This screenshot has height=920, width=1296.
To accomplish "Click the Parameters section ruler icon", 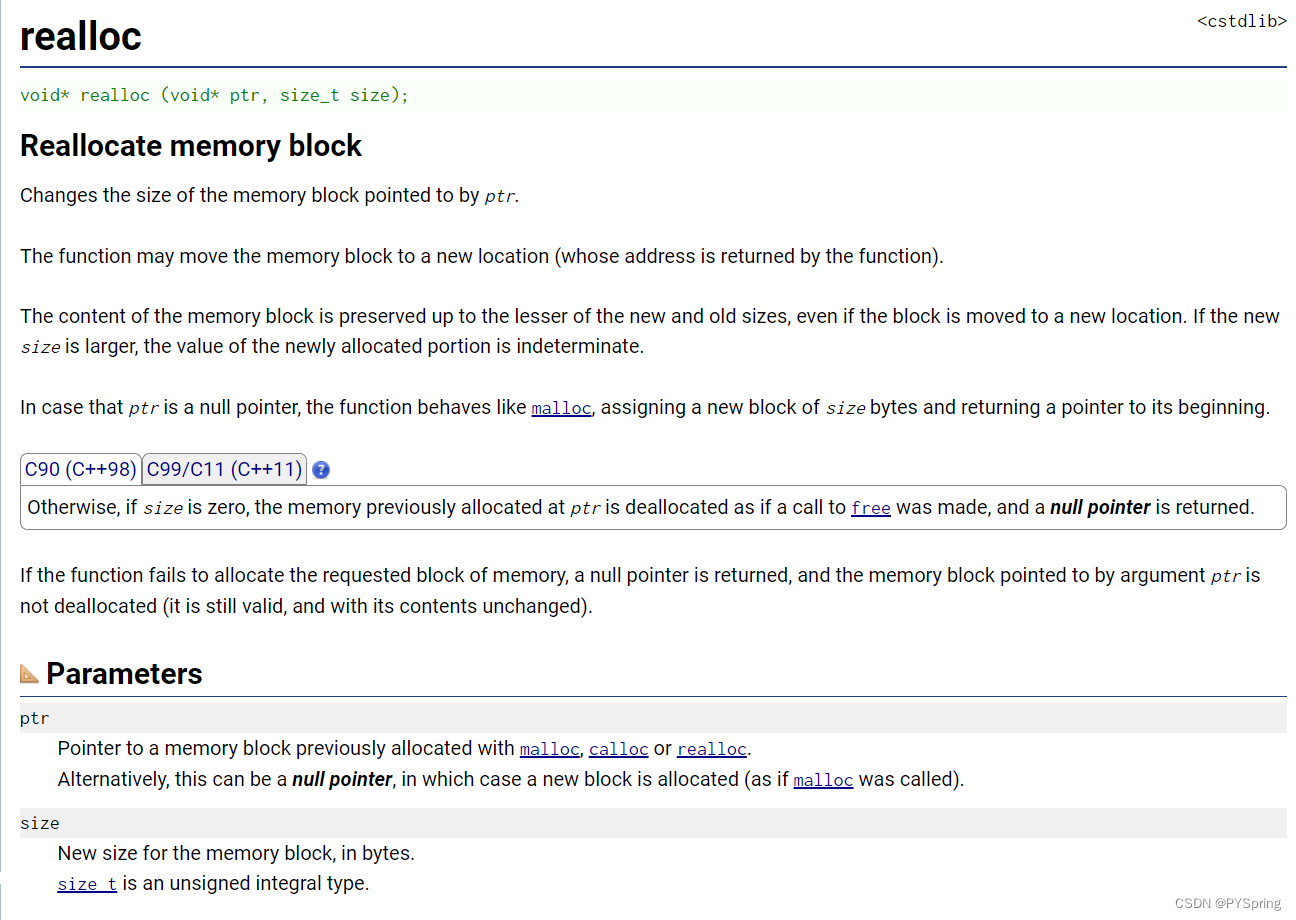I will (29, 674).
